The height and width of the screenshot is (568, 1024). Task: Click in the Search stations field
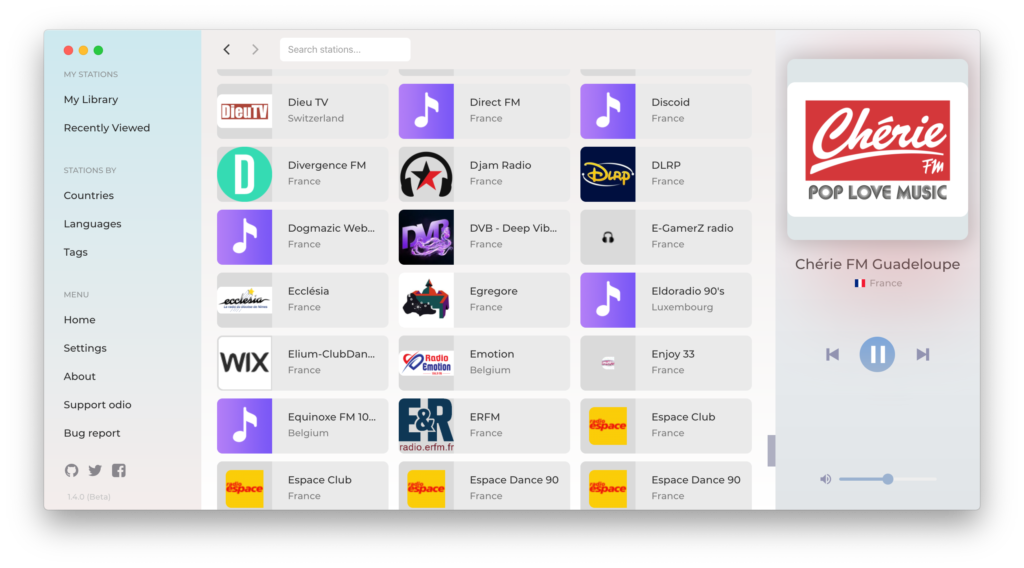(x=345, y=50)
